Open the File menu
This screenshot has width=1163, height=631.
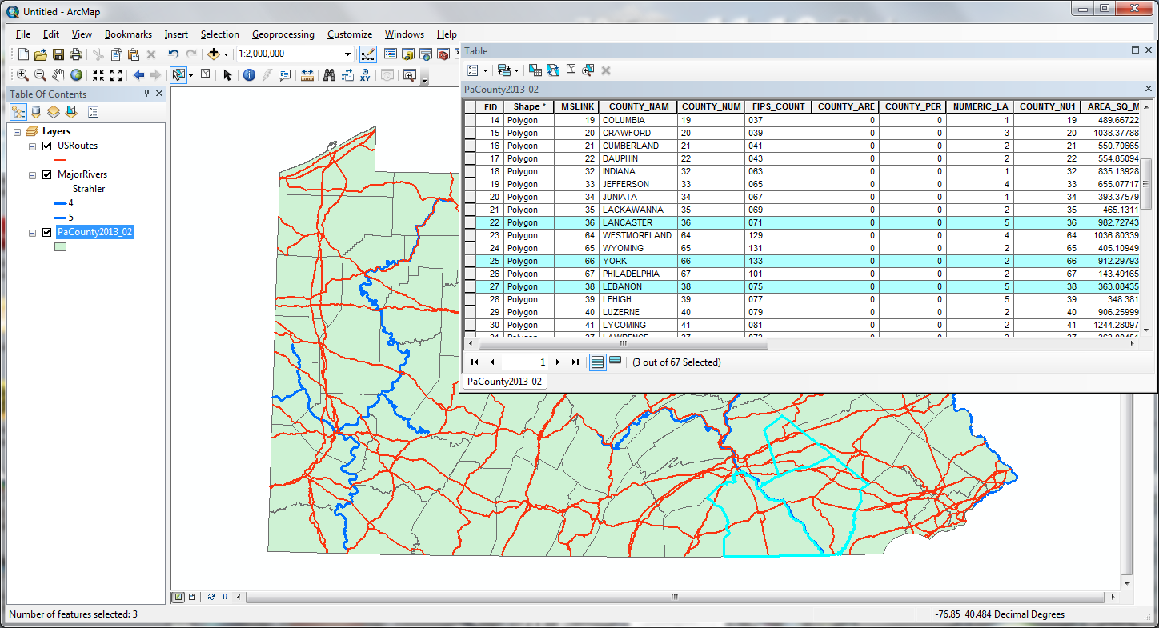[23, 35]
